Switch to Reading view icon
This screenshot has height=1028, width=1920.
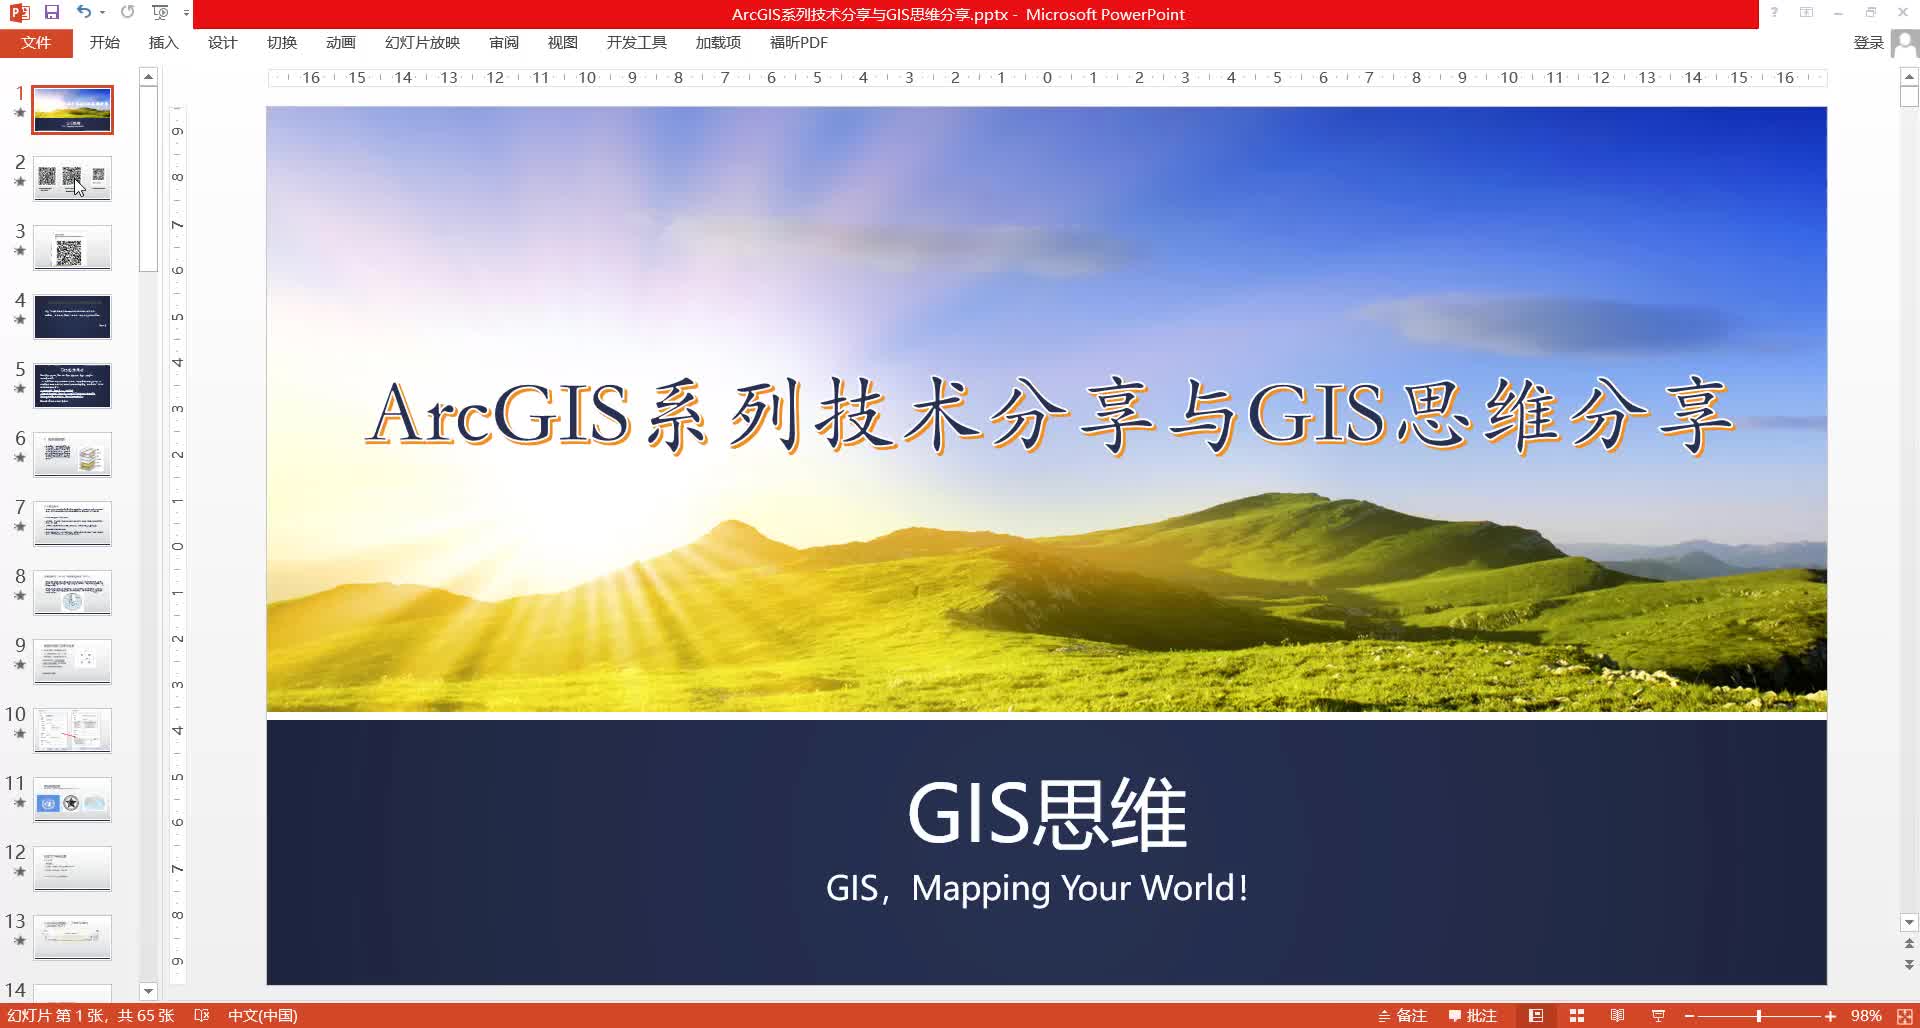coord(1617,1015)
